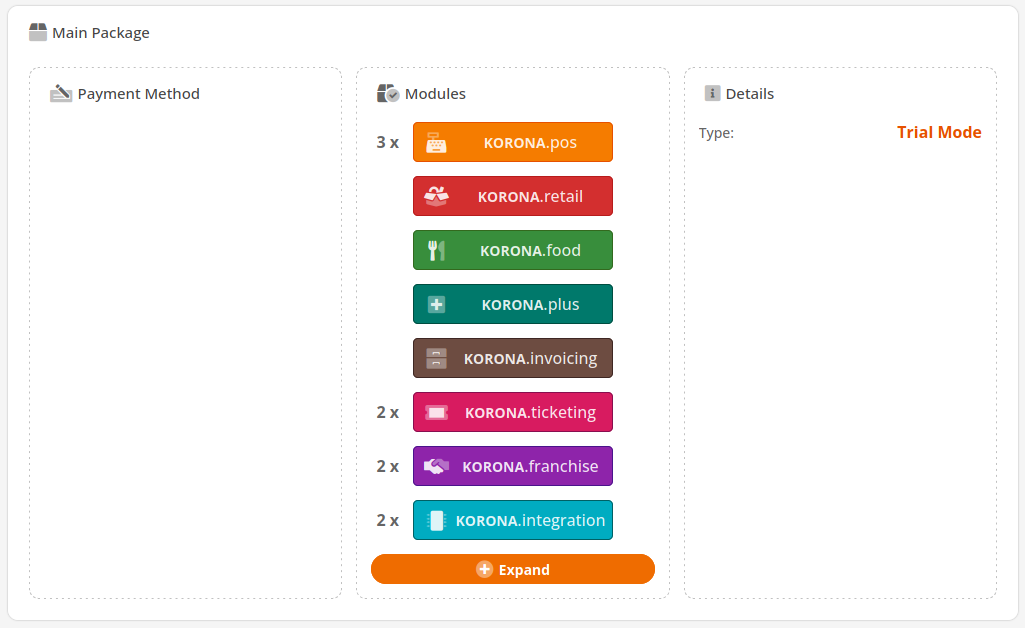This screenshot has width=1025, height=628.
Task: Click the Modules header icon
Action: tap(388, 93)
